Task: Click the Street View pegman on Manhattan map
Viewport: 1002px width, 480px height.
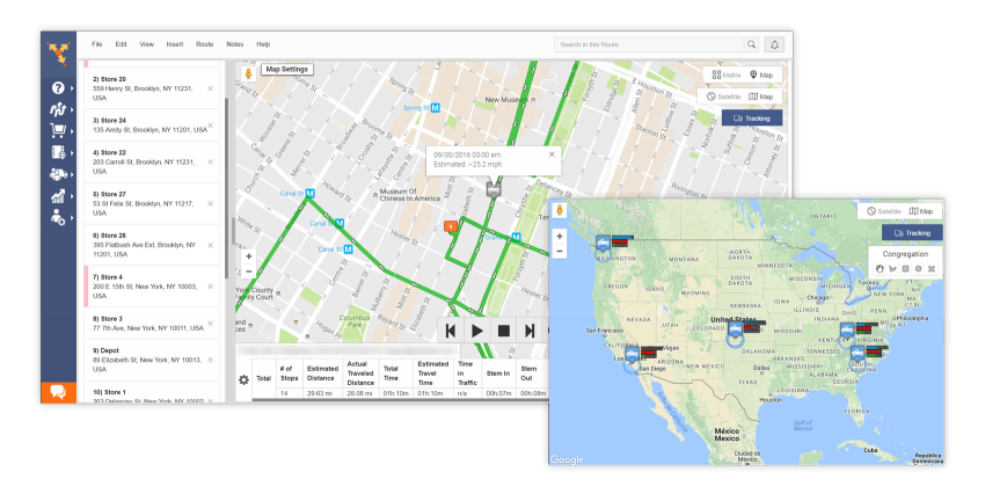Action: (248, 73)
